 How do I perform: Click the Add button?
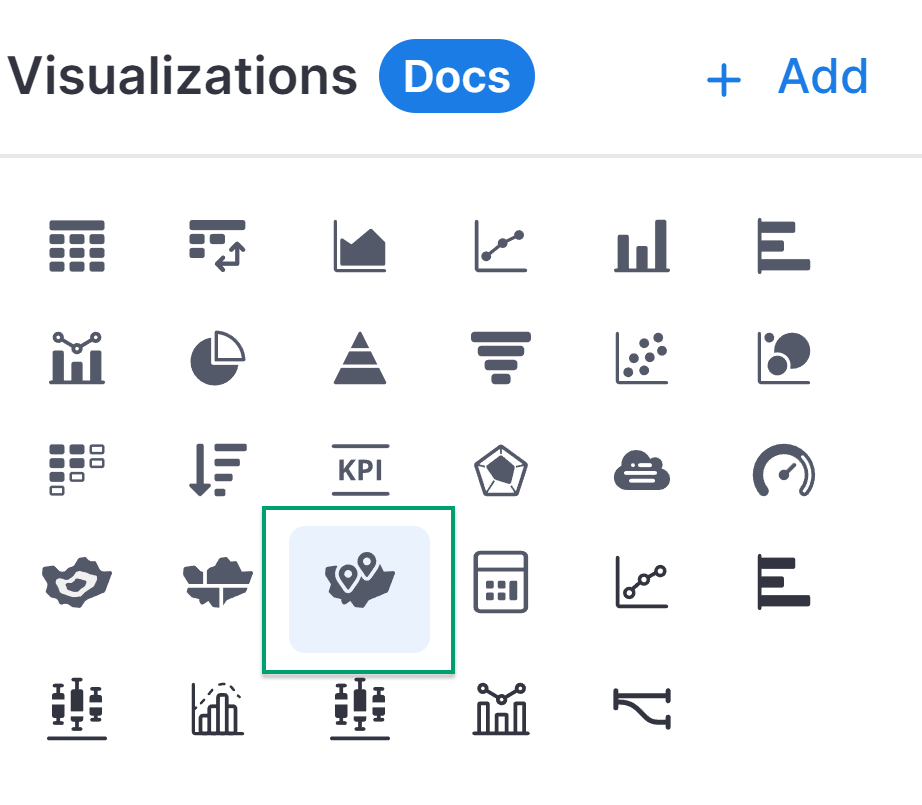787,76
